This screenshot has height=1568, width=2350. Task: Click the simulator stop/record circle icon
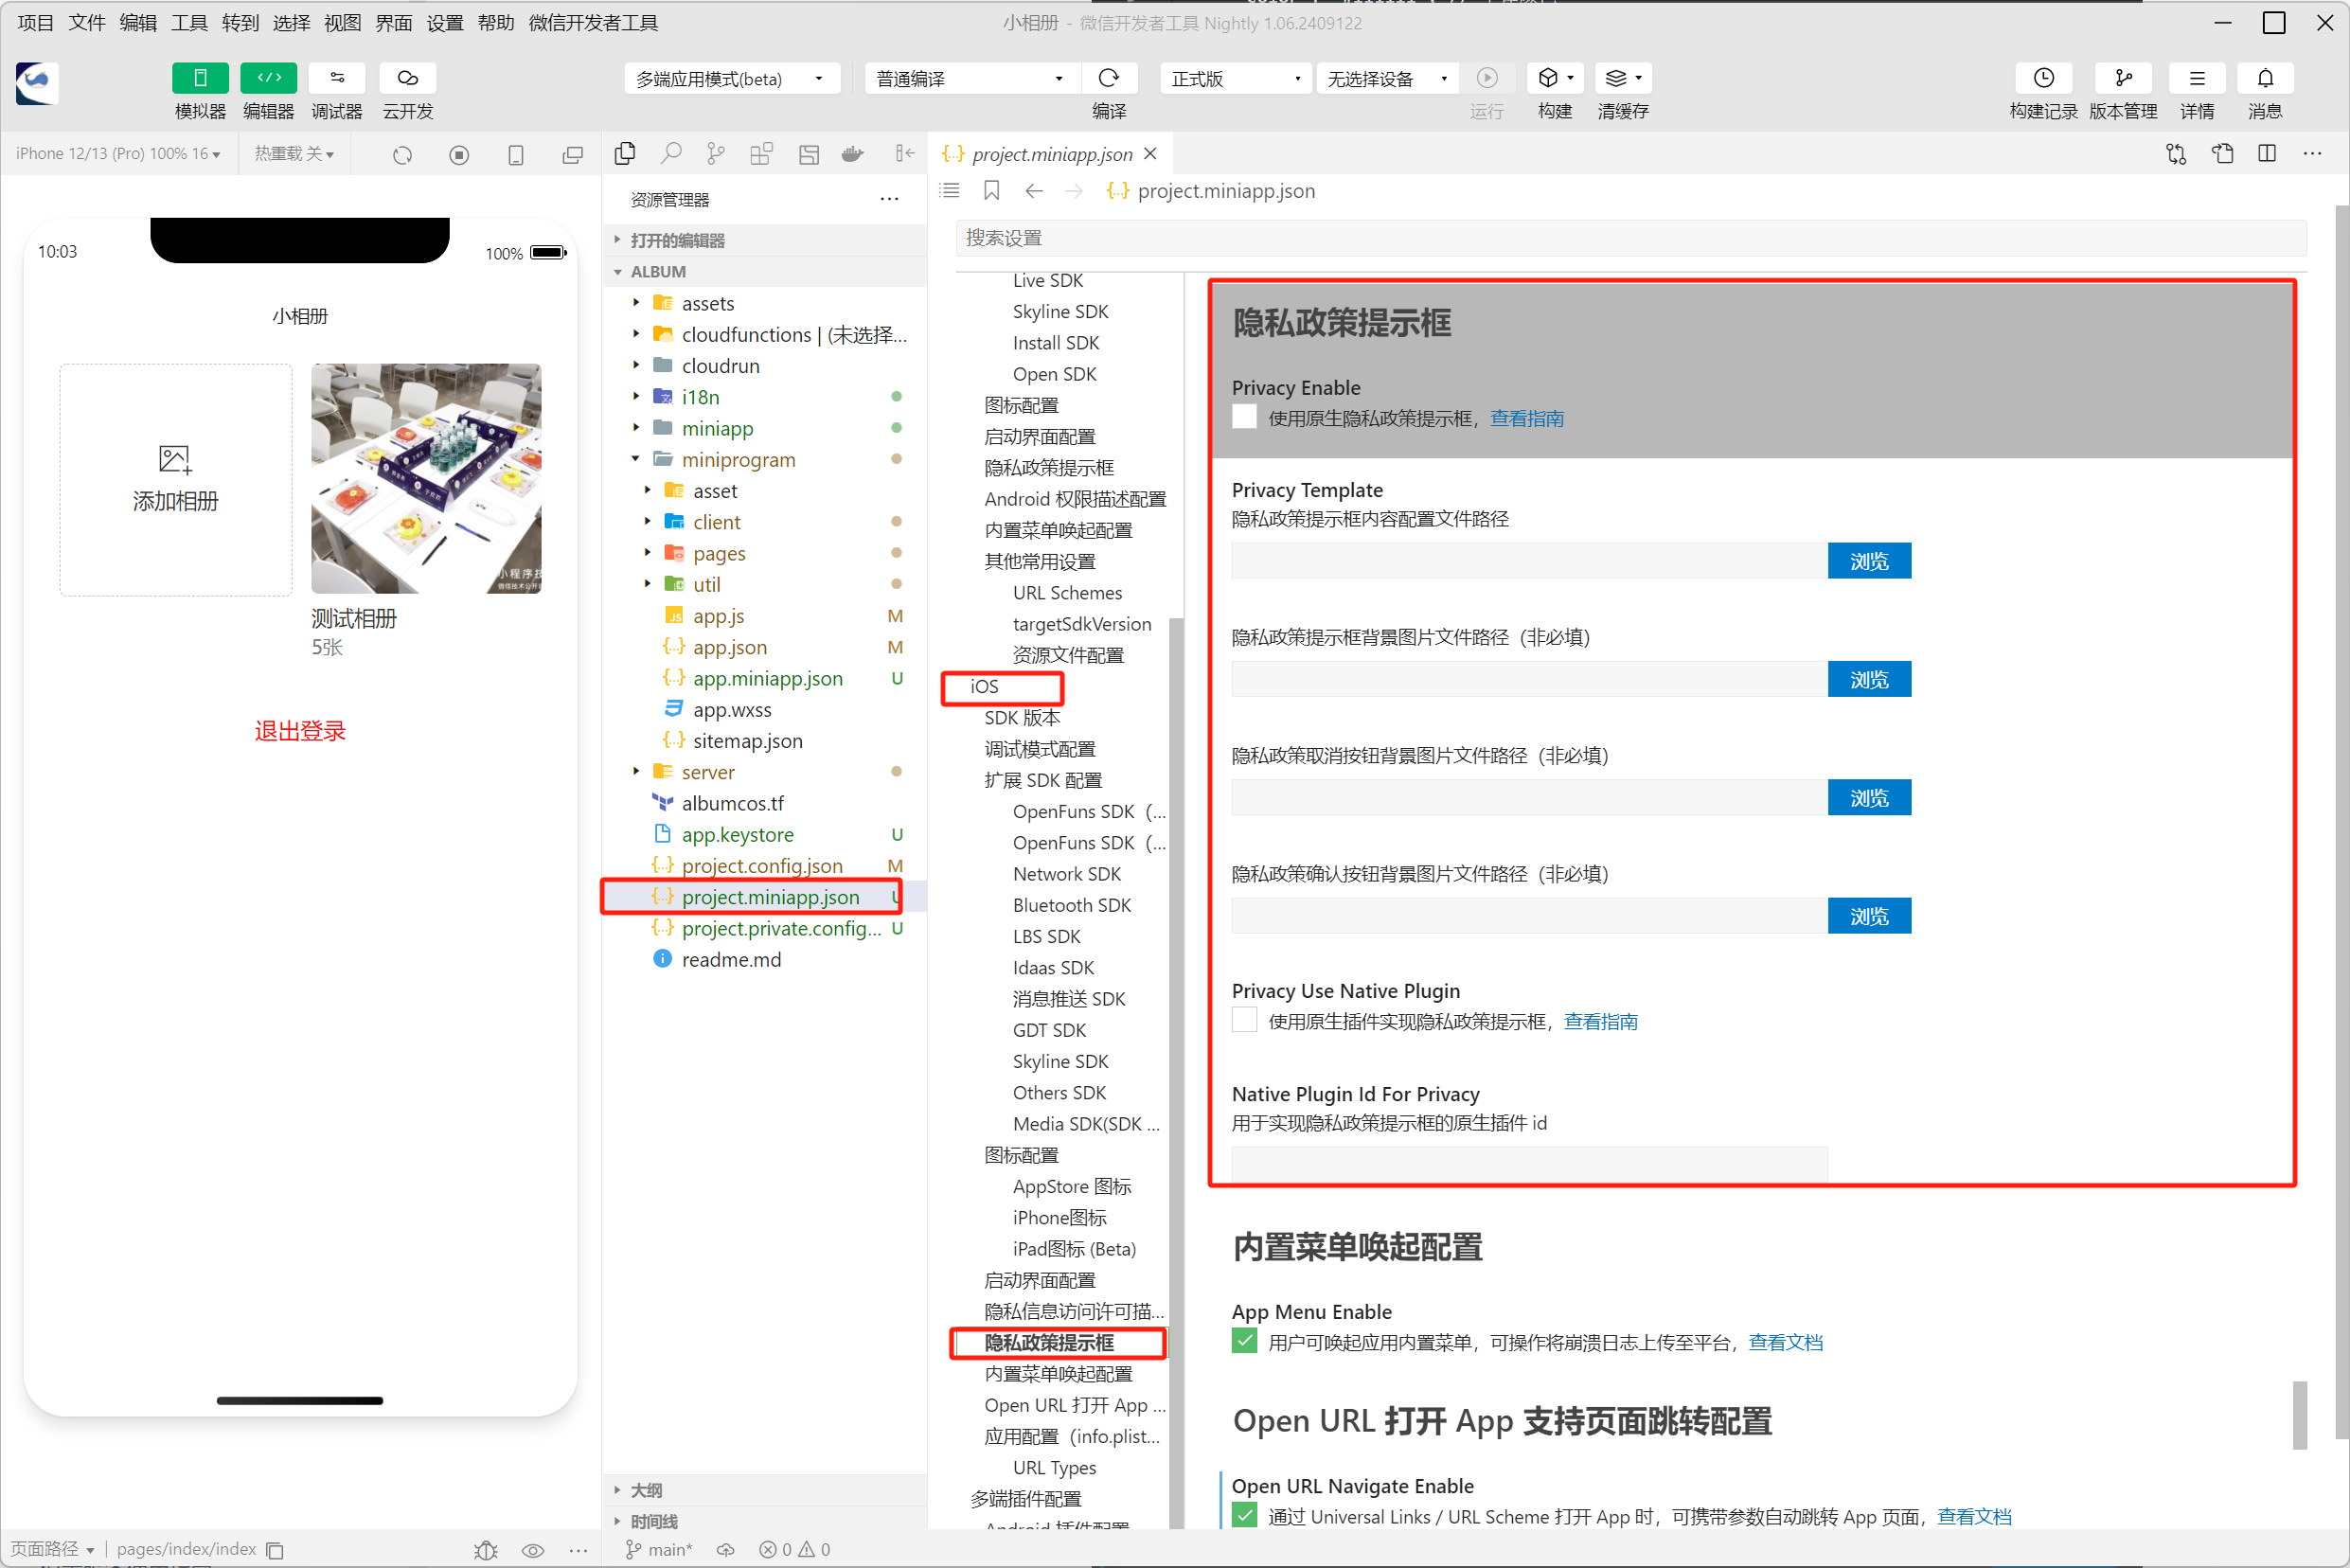pos(459,154)
